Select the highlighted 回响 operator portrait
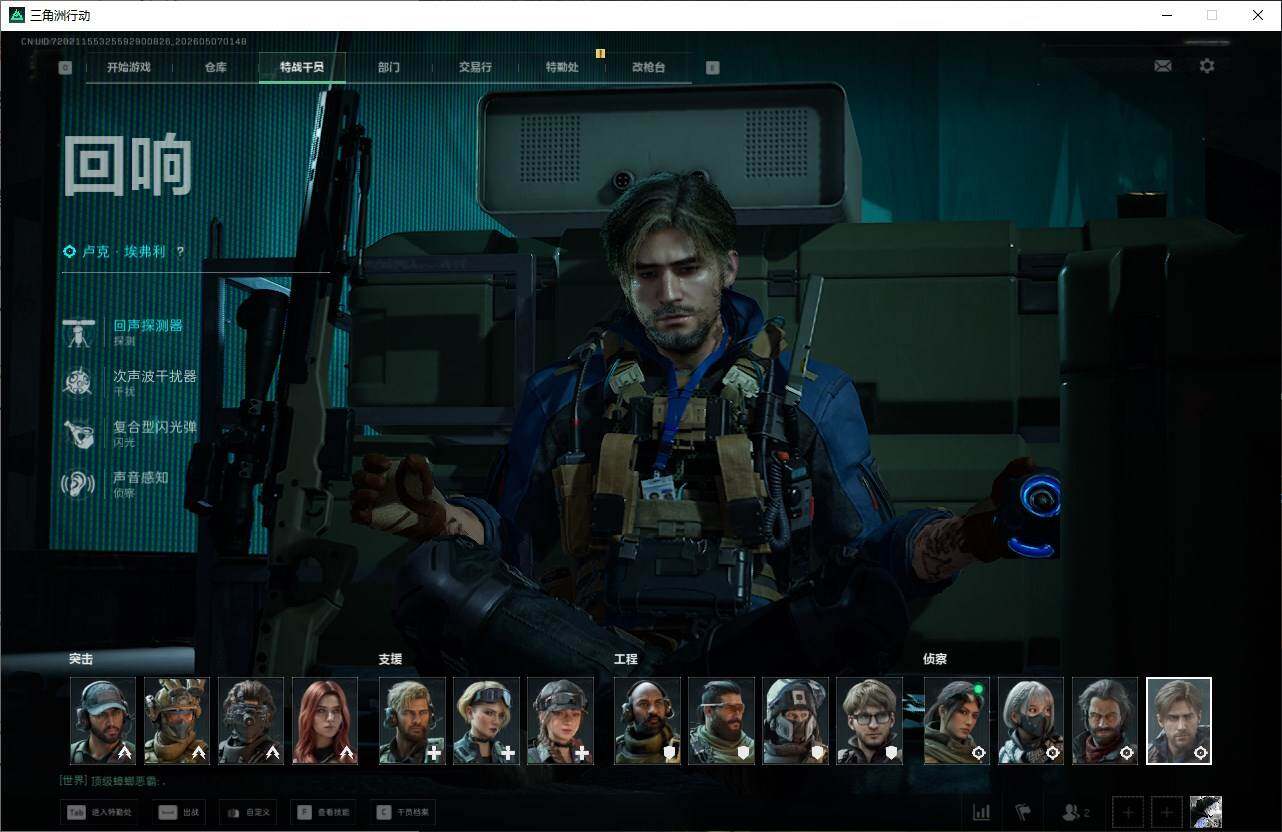The image size is (1282, 832). 1179,721
